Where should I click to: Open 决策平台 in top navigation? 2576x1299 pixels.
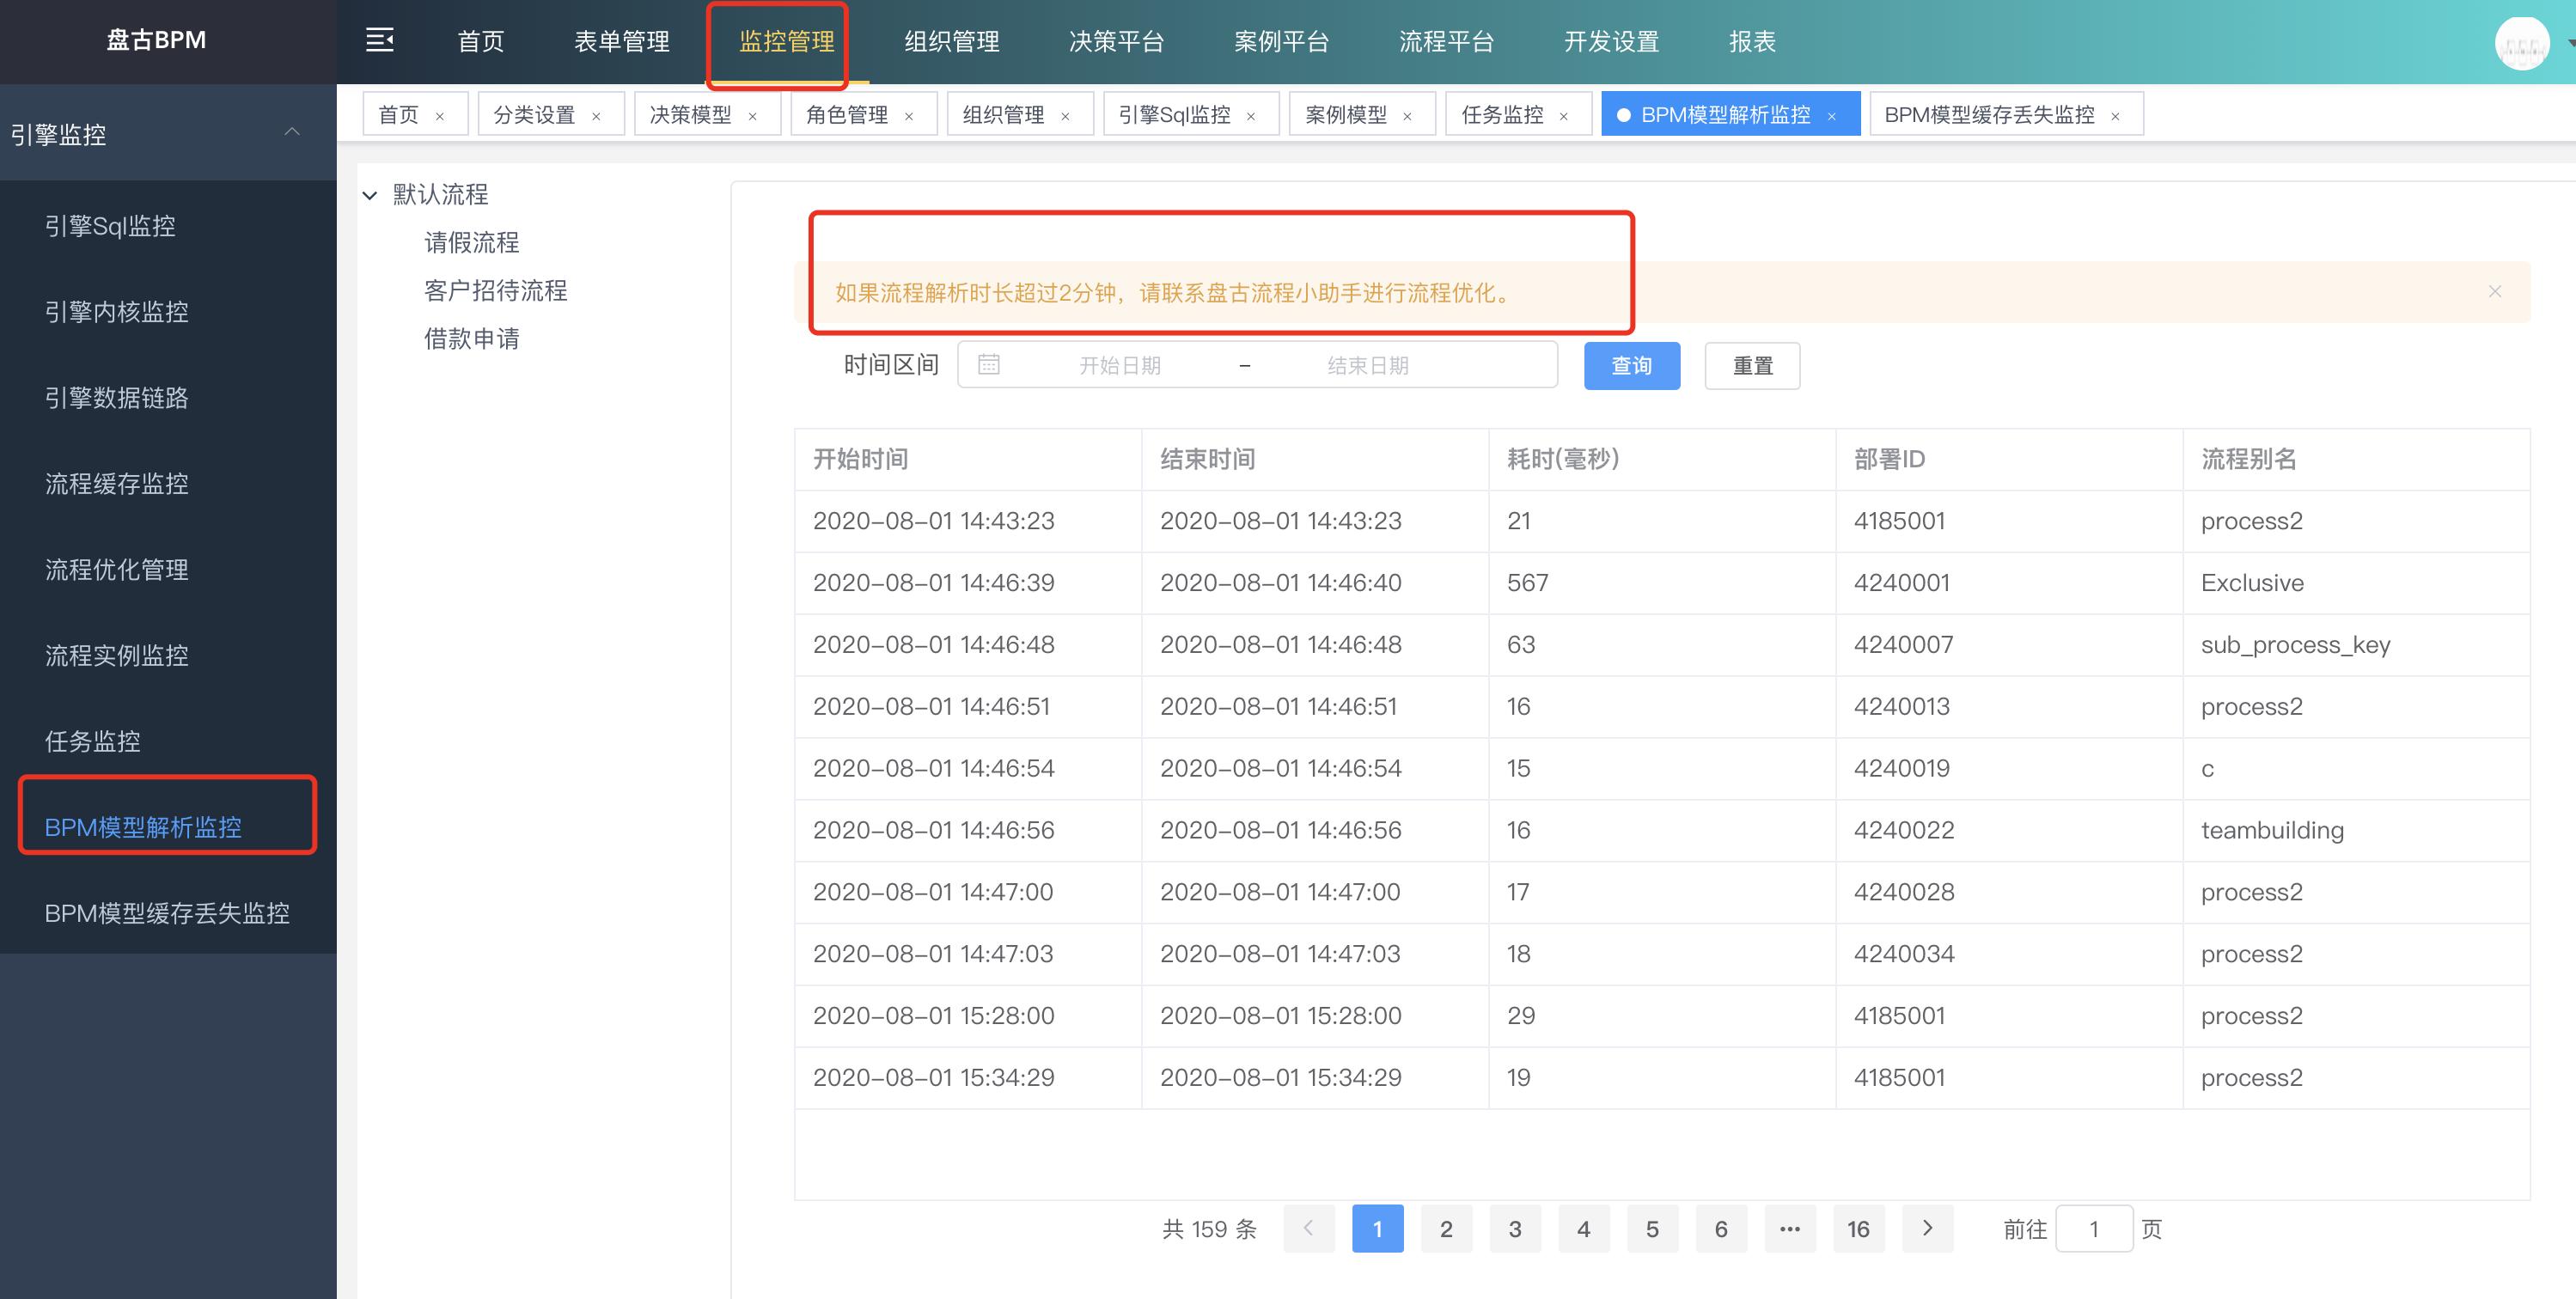(x=1116, y=41)
